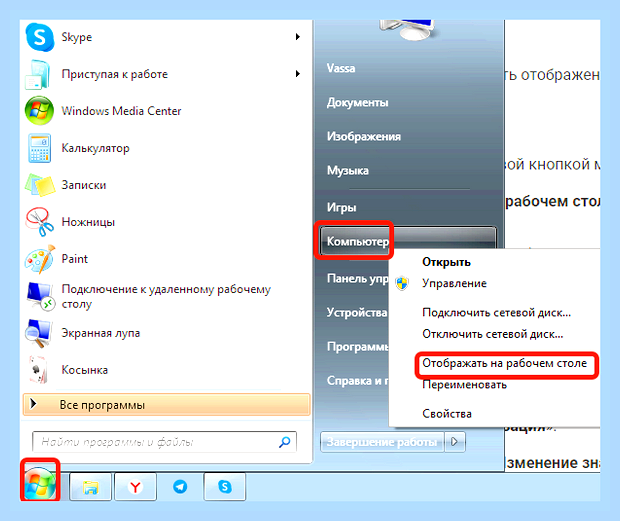This screenshot has height=521, width=620.
Task: Click the Записки label
Action: coord(83,185)
